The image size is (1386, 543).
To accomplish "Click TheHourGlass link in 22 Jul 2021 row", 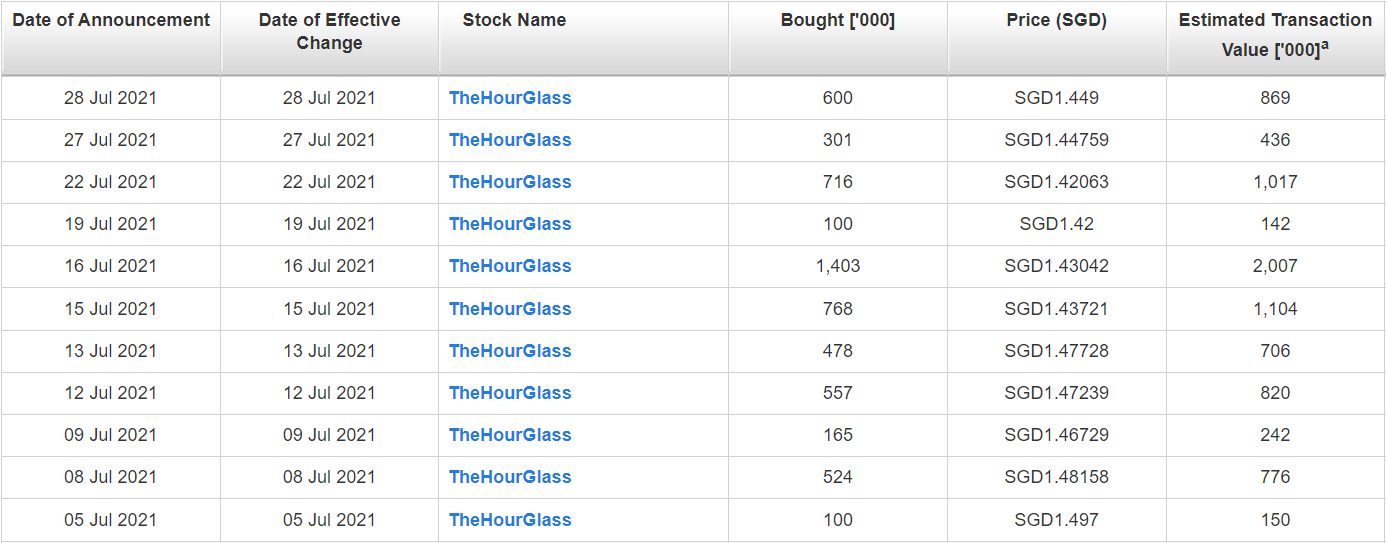I will pos(510,182).
